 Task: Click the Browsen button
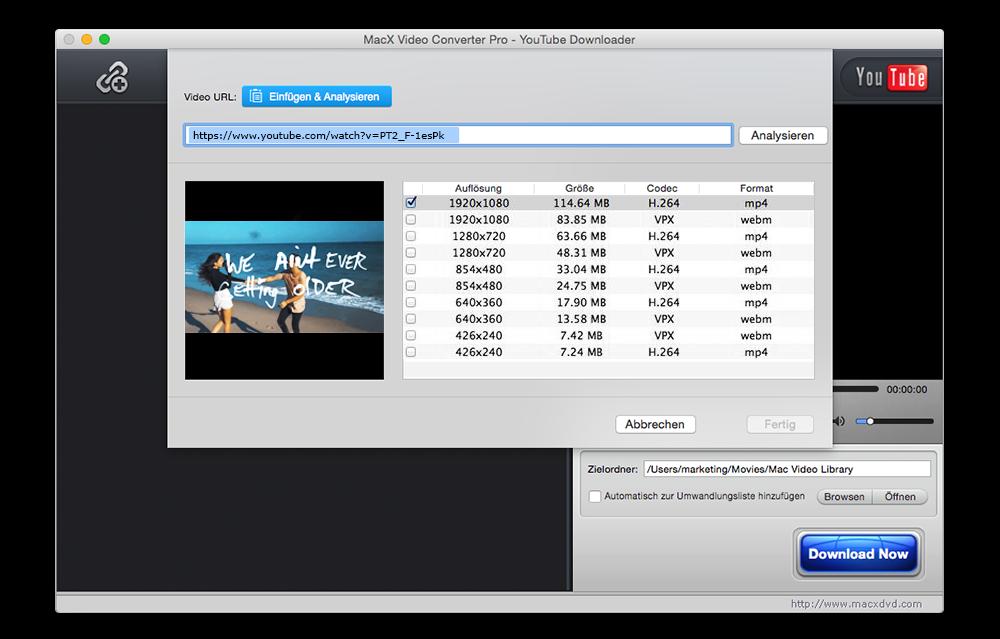coord(844,496)
